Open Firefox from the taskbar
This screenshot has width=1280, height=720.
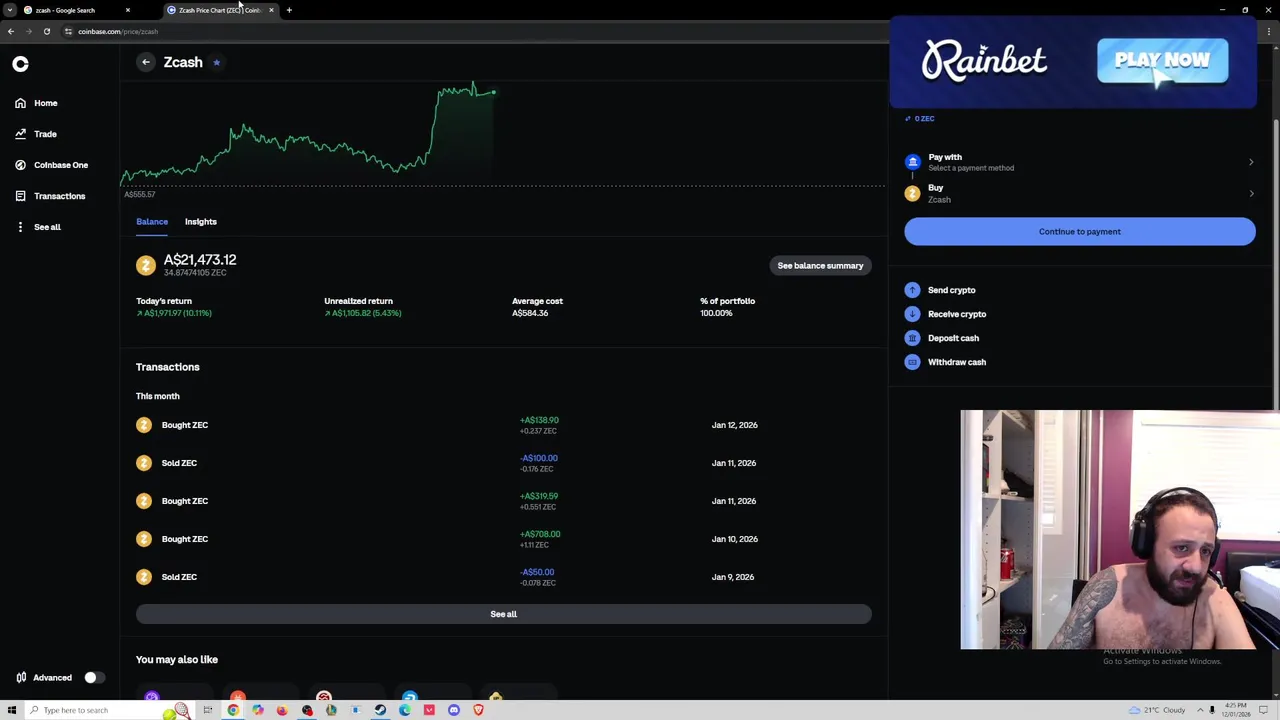(282, 710)
